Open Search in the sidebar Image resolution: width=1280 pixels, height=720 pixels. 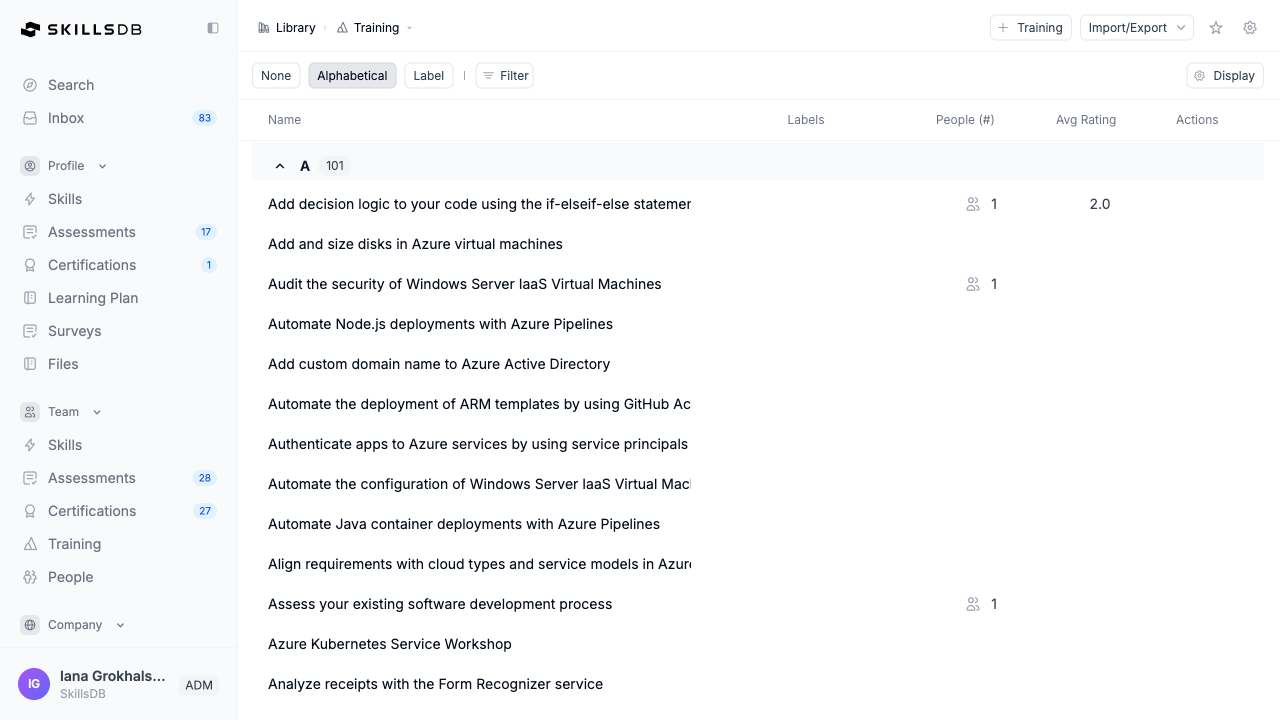pyautogui.click(x=71, y=85)
